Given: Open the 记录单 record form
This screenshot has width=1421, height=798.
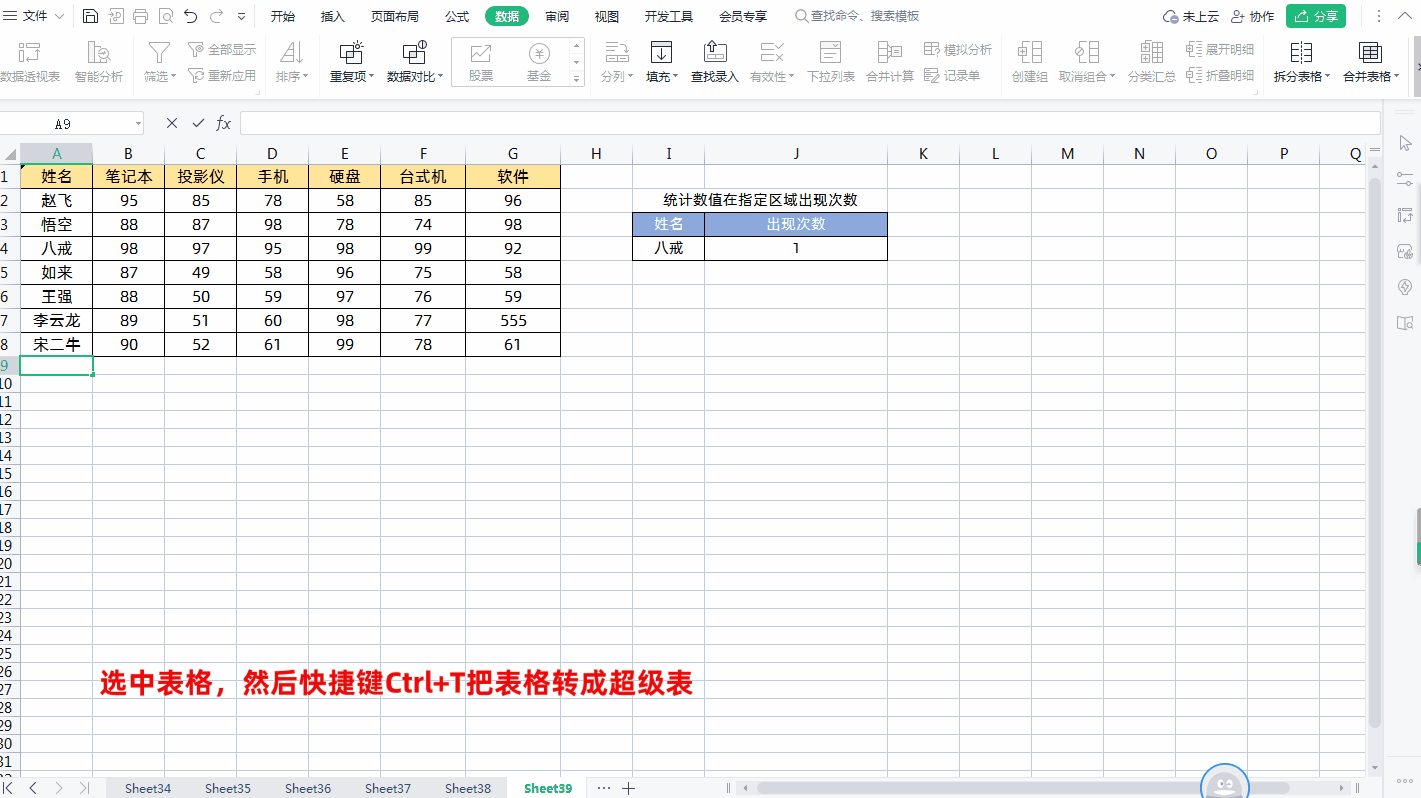Looking at the screenshot, I should click(952, 75).
